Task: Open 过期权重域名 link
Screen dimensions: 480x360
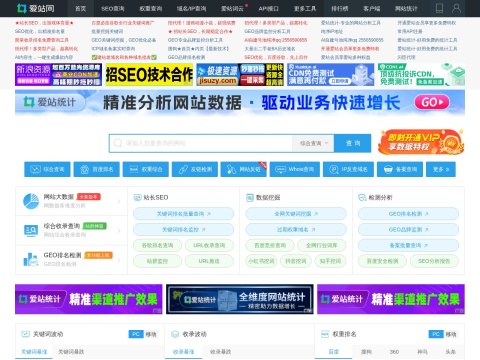Action: pyautogui.click(x=296, y=230)
